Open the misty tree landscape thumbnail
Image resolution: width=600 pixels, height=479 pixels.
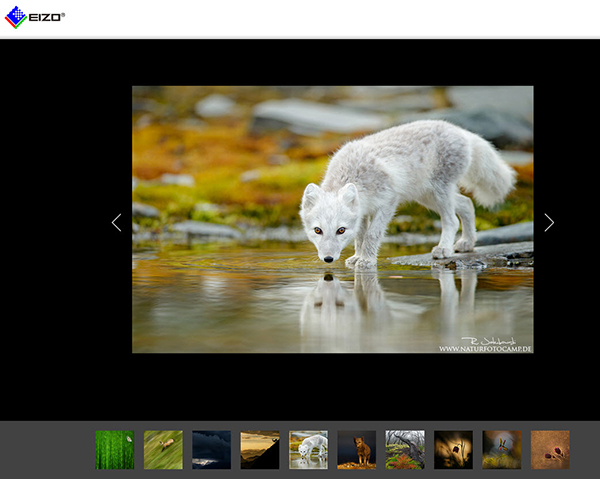(x=405, y=450)
